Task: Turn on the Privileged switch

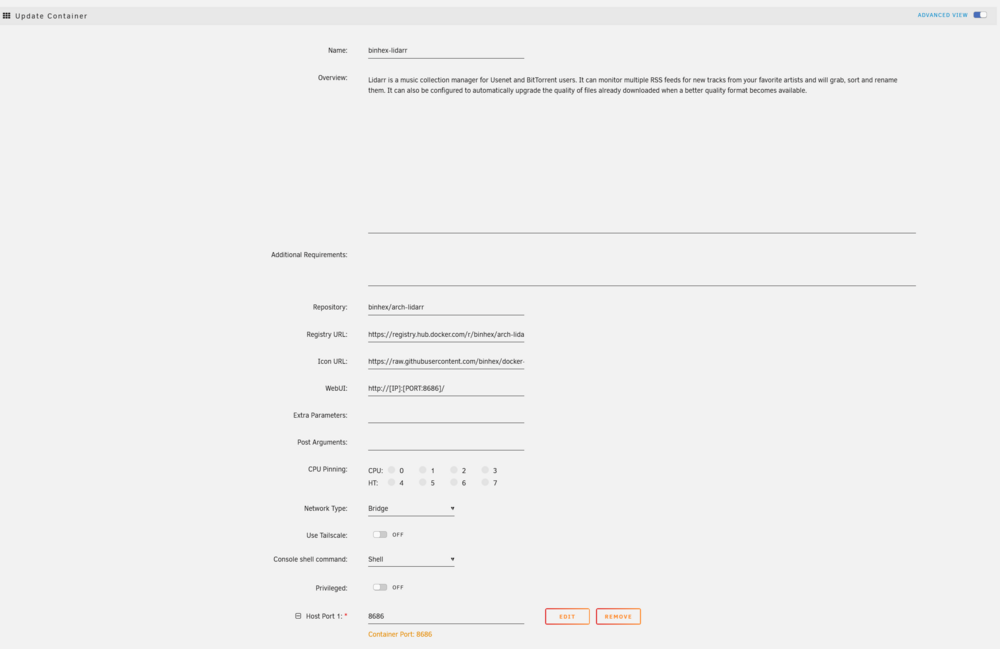Action: pyautogui.click(x=380, y=587)
